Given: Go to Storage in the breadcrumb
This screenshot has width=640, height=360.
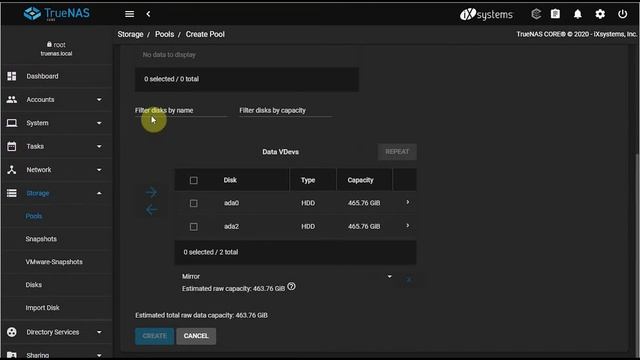Looking at the screenshot, I should pyautogui.click(x=130, y=34).
